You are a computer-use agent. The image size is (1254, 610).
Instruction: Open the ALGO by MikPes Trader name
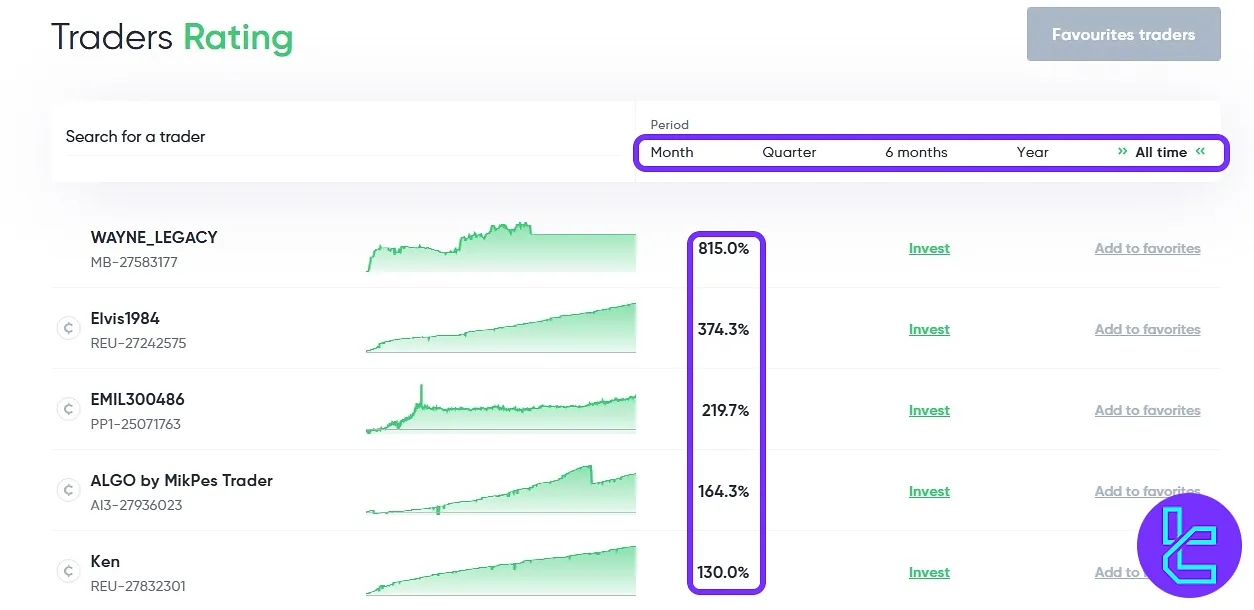coord(181,480)
